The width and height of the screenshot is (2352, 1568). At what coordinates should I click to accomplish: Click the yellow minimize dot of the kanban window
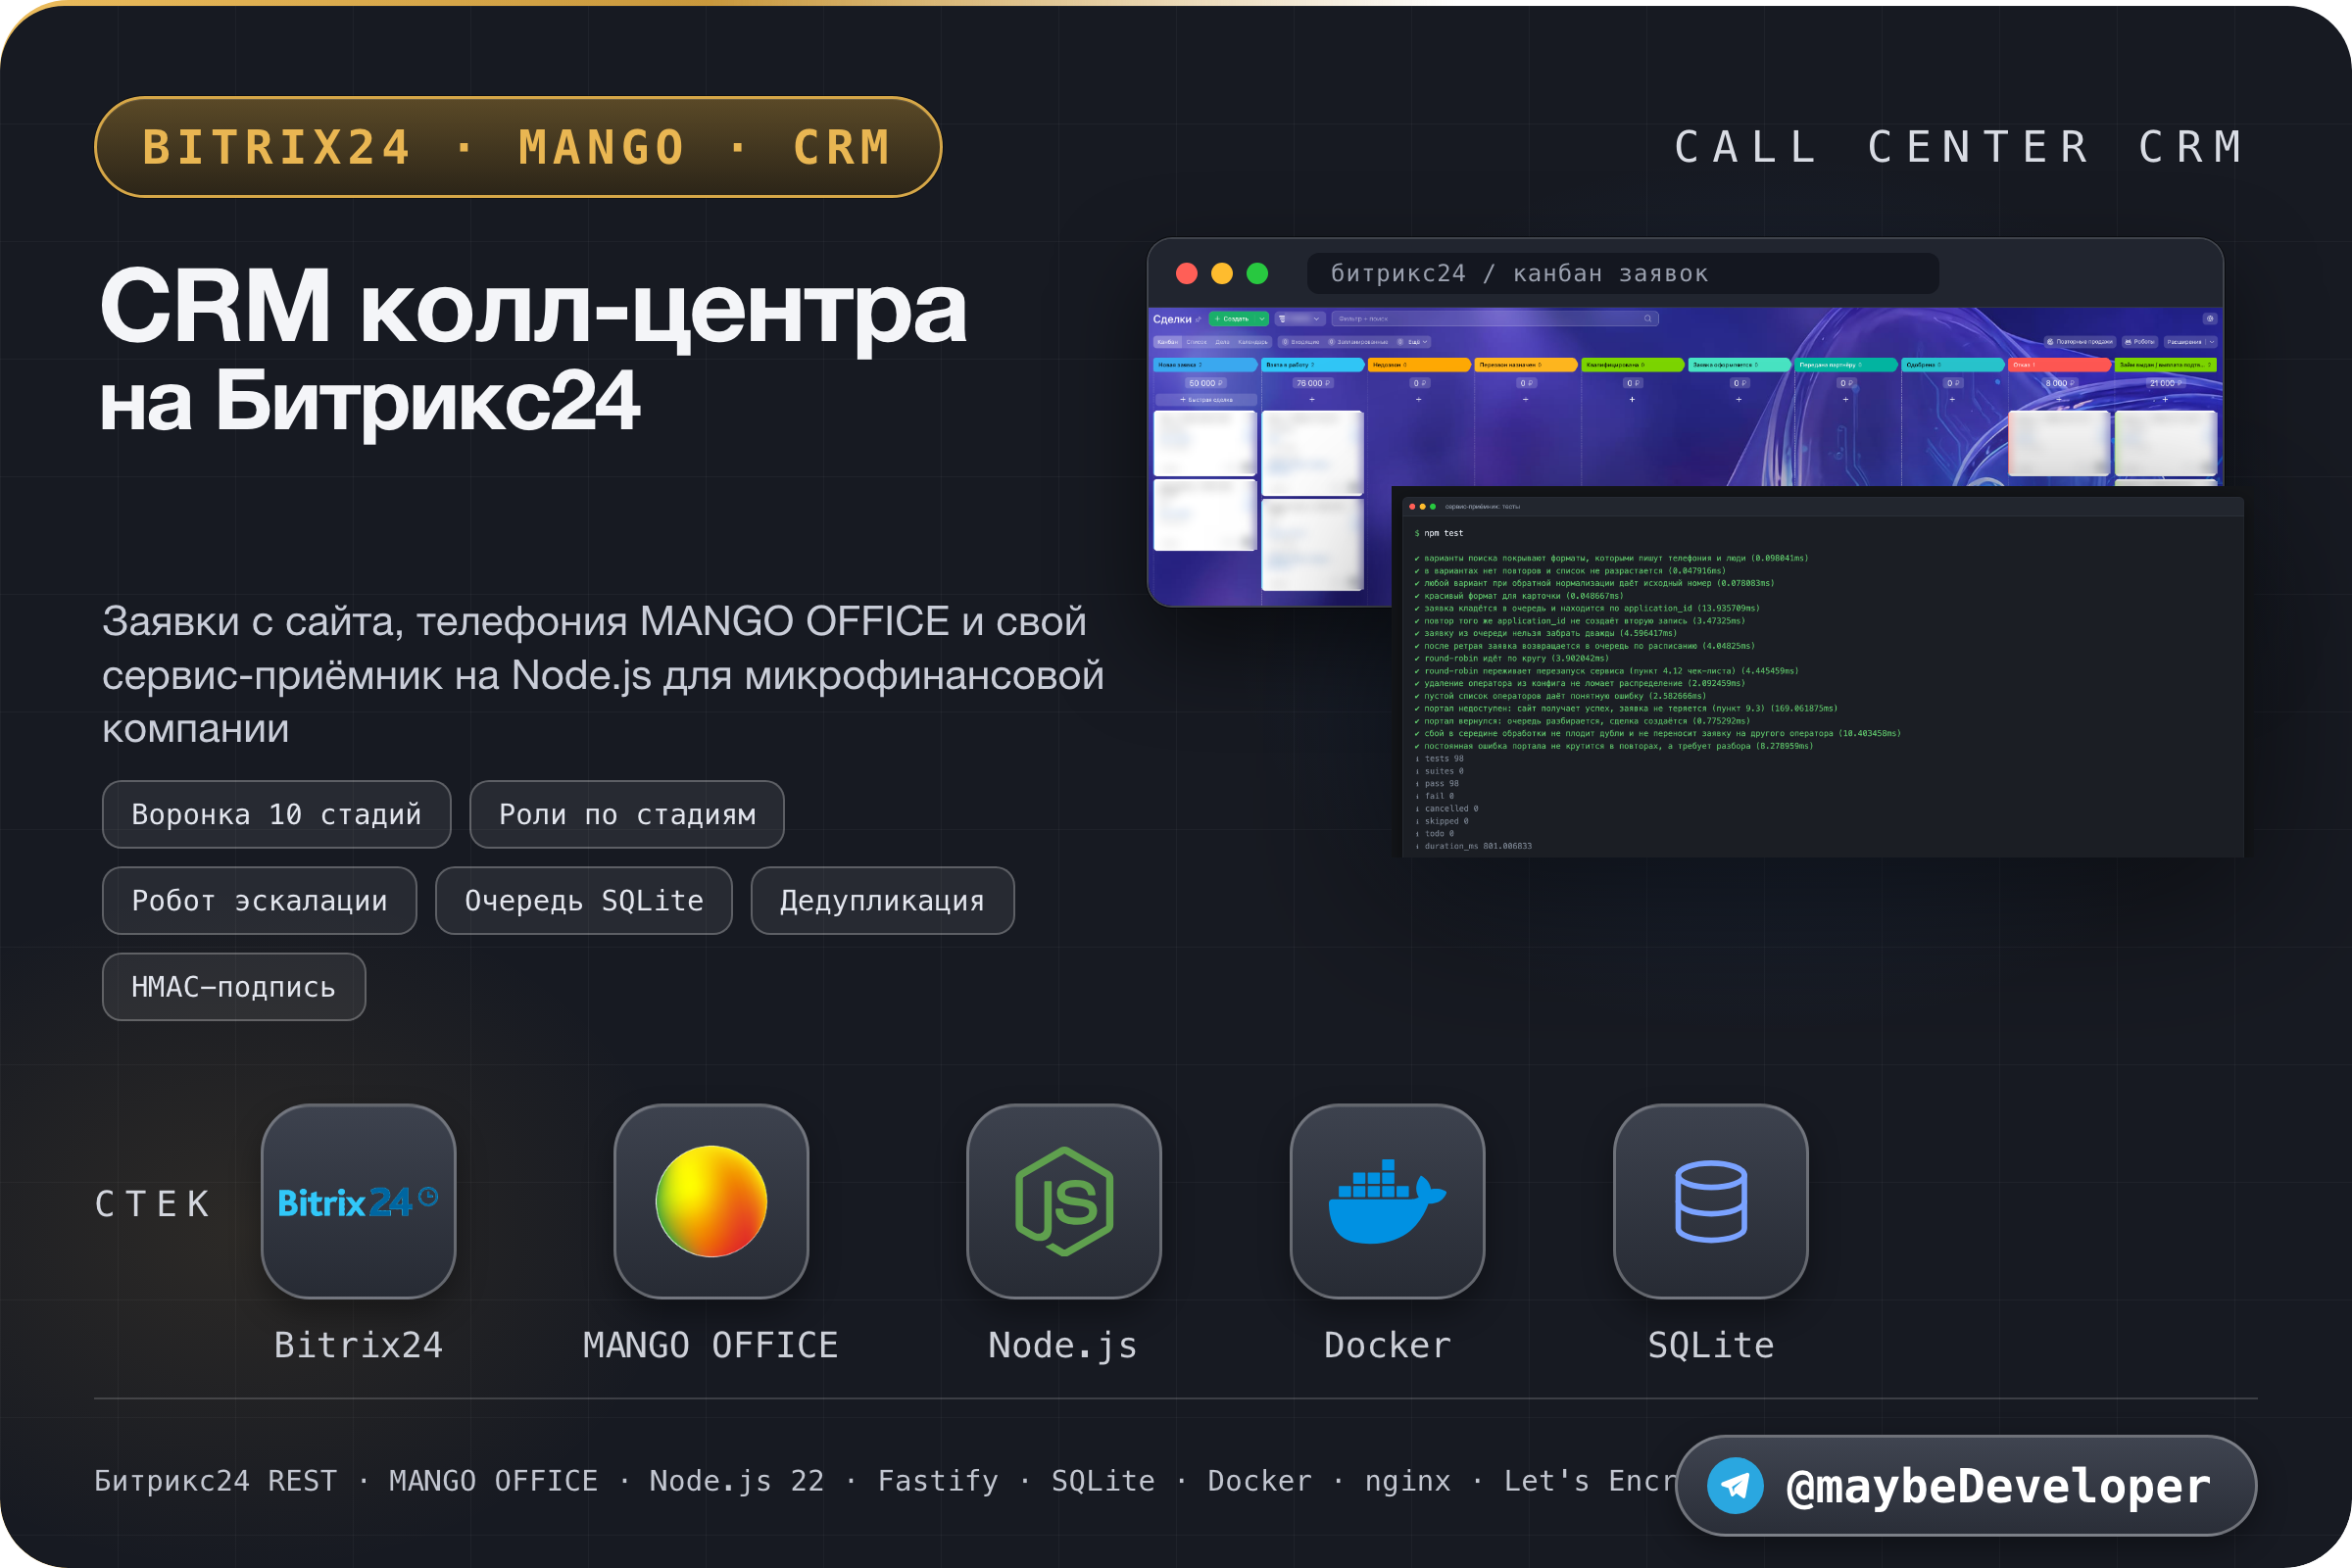pyautogui.click(x=1222, y=273)
